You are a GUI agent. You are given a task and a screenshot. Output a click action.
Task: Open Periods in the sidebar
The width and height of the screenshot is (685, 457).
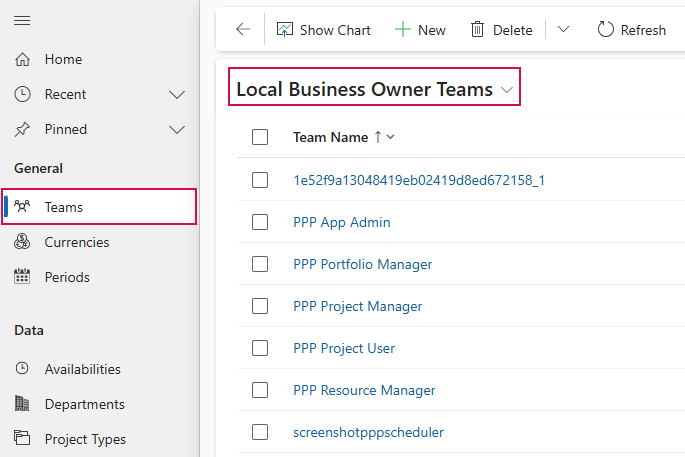(67, 277)
